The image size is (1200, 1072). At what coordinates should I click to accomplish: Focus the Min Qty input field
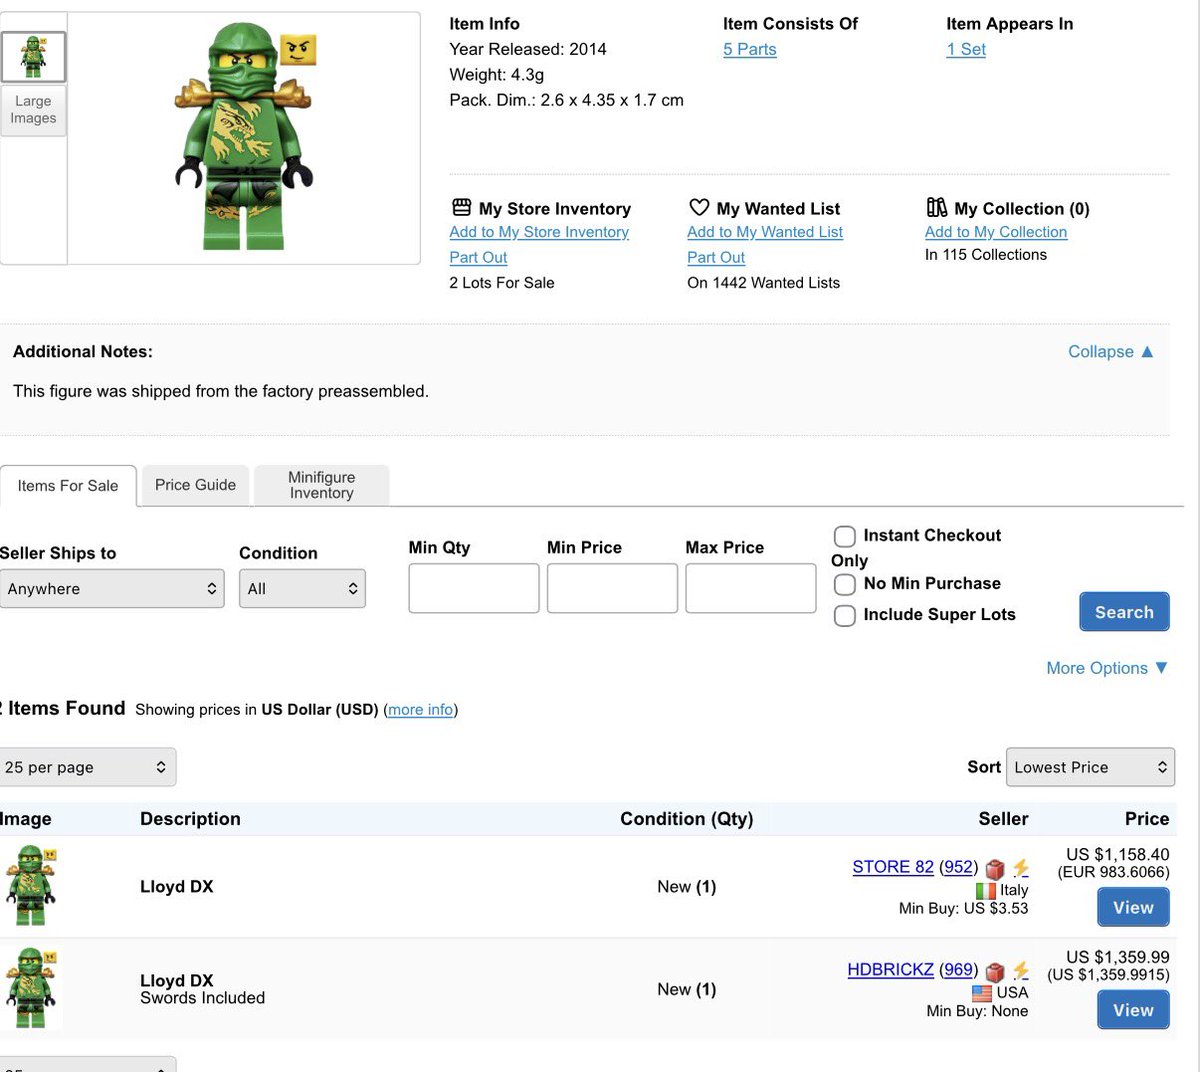(474, 588)
